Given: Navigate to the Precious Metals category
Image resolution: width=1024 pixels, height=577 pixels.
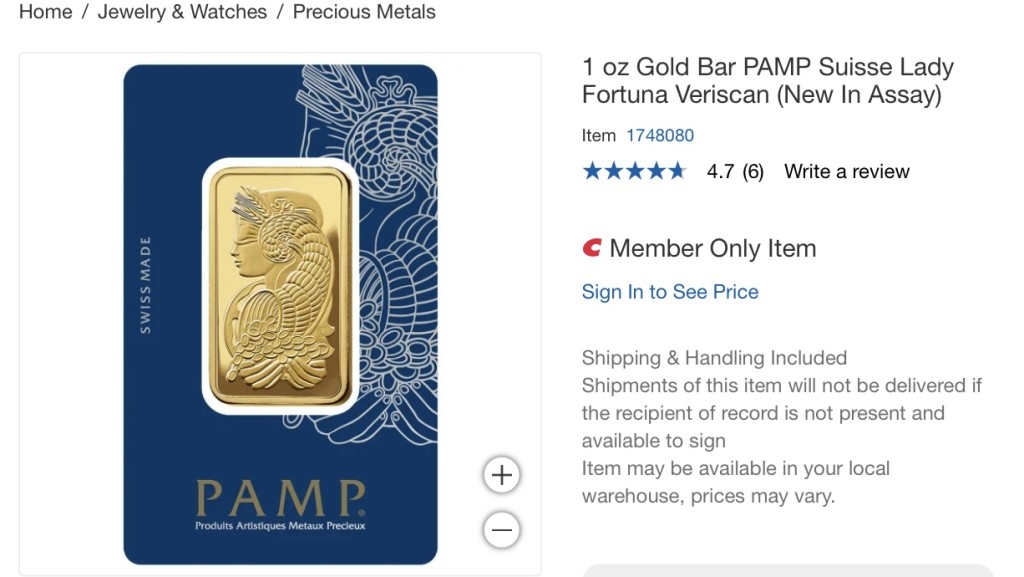Looking at the screenshot, I should pyautogui.click(x=364, y=12).
